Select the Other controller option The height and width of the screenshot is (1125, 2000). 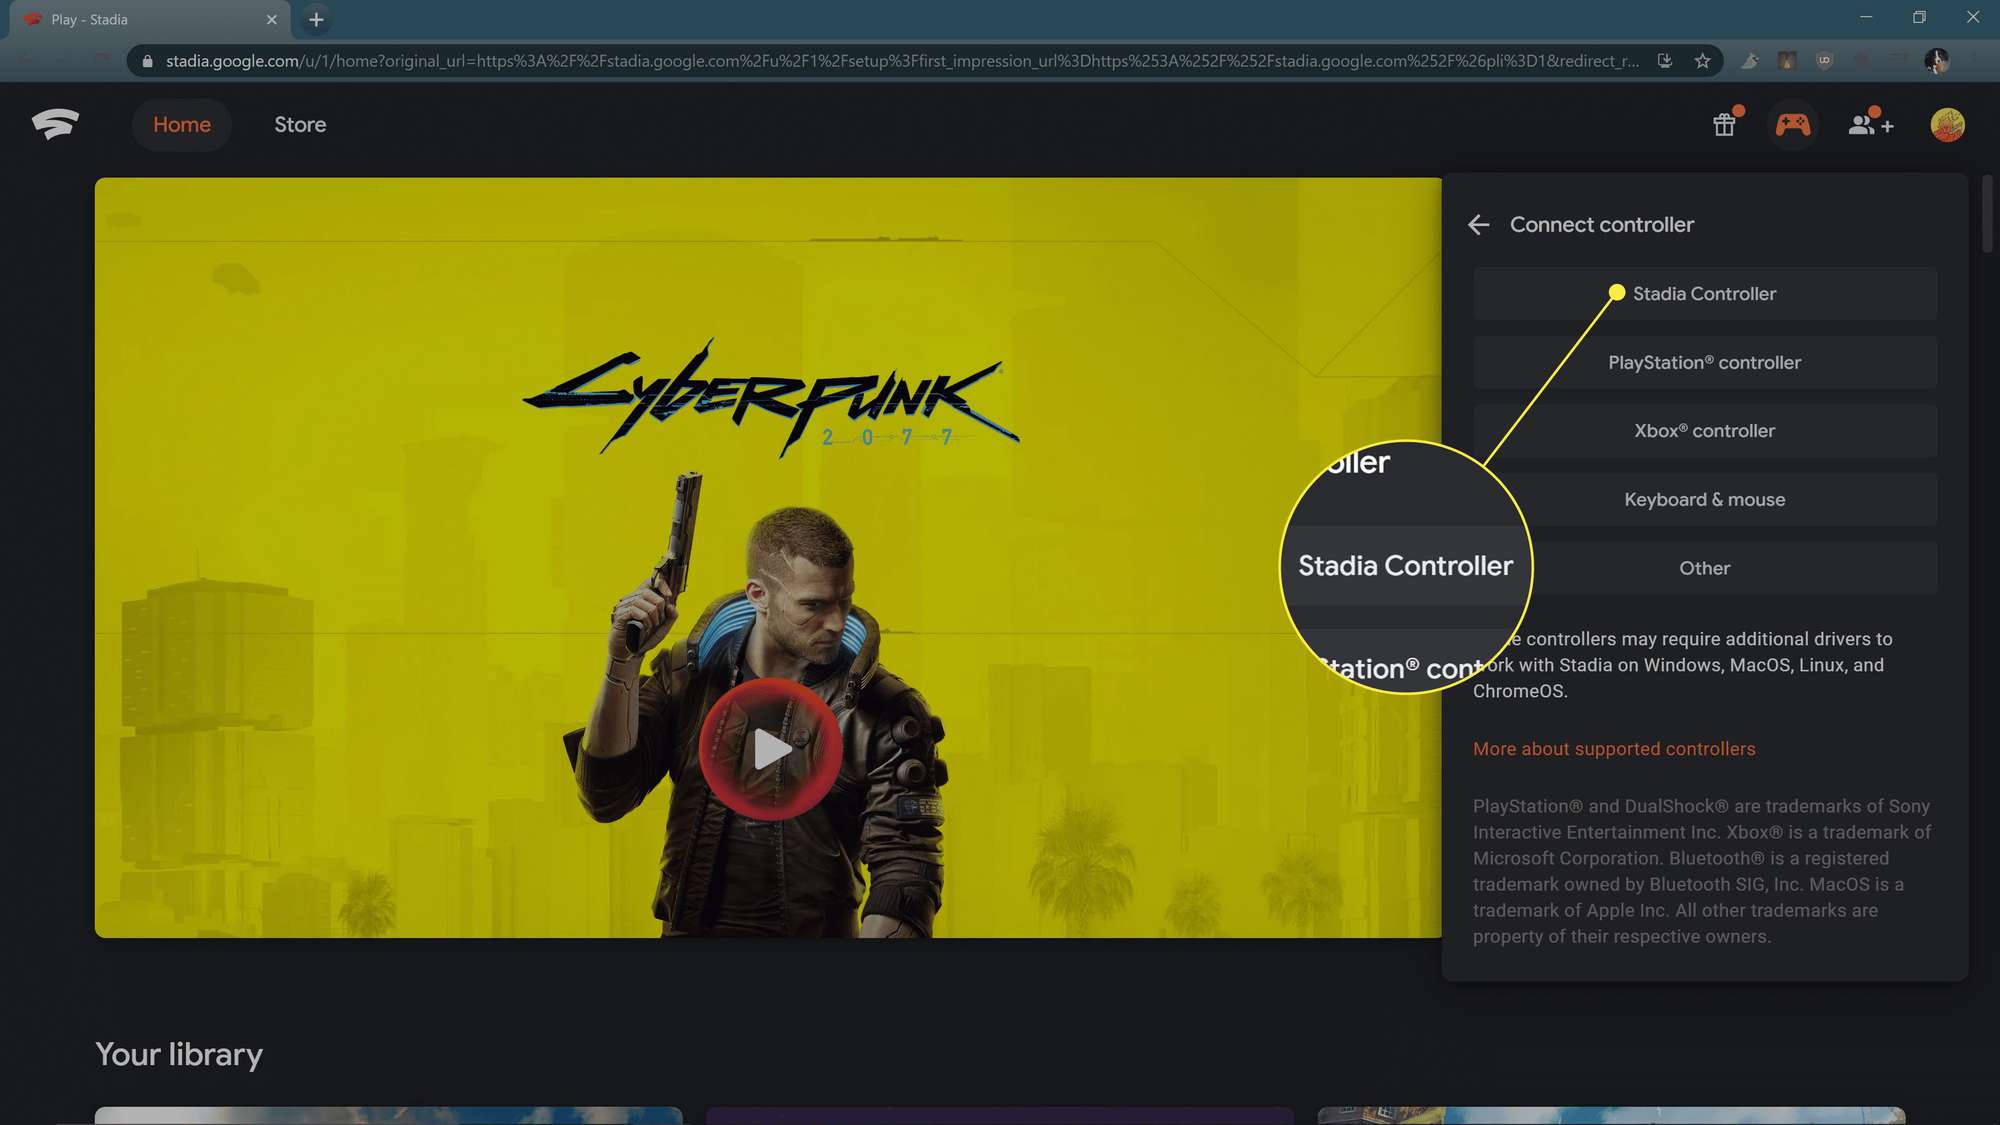(1704, 568)
